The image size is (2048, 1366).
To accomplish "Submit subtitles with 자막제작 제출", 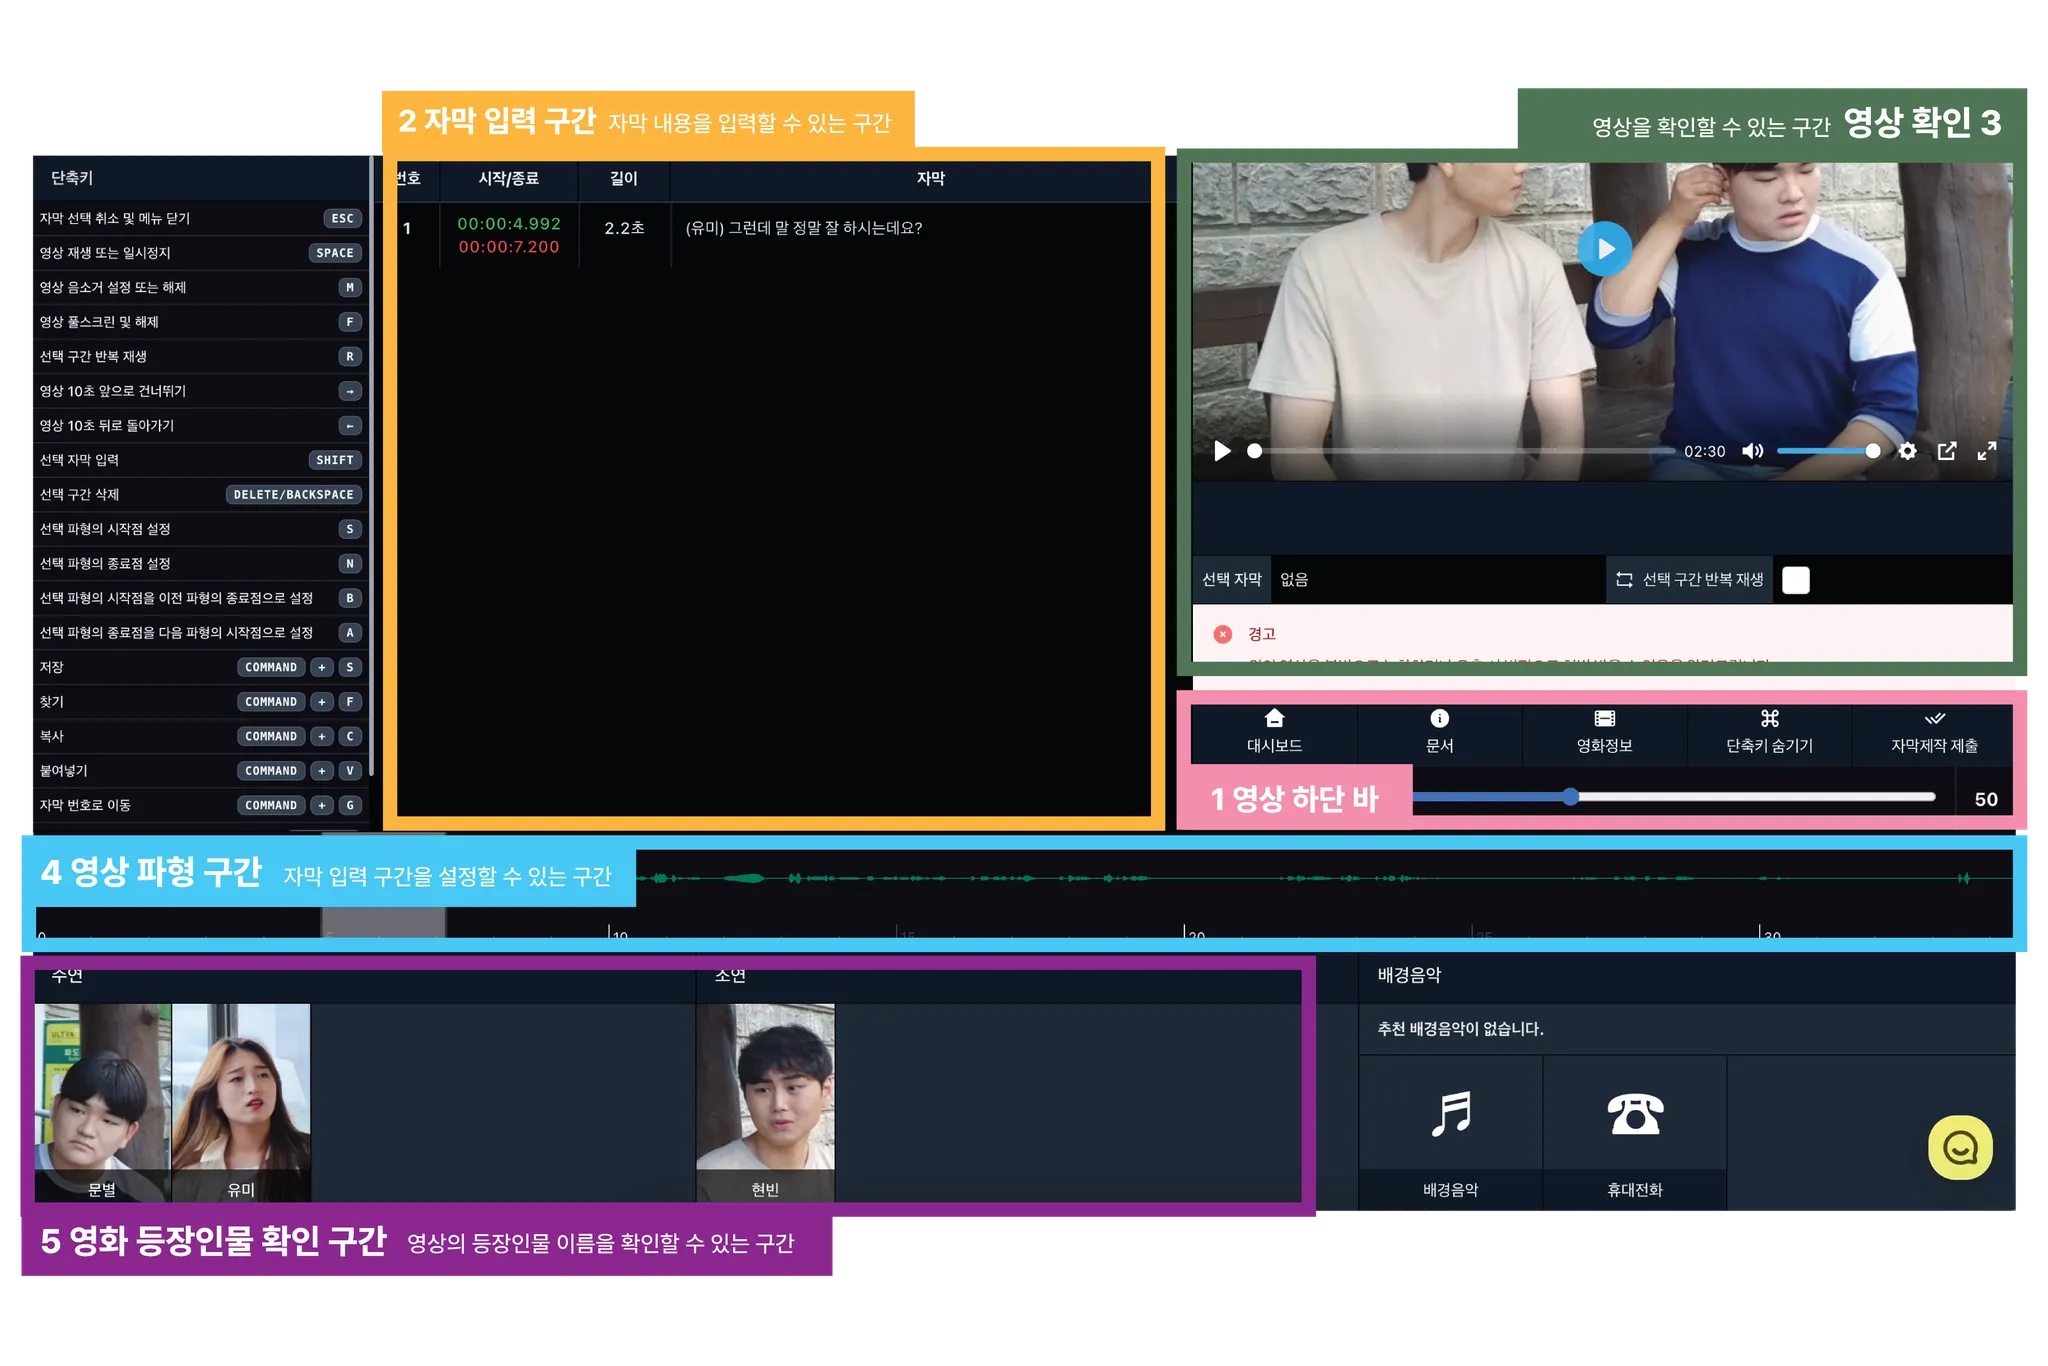I will pyautogui.click(x=1934, y=731).
